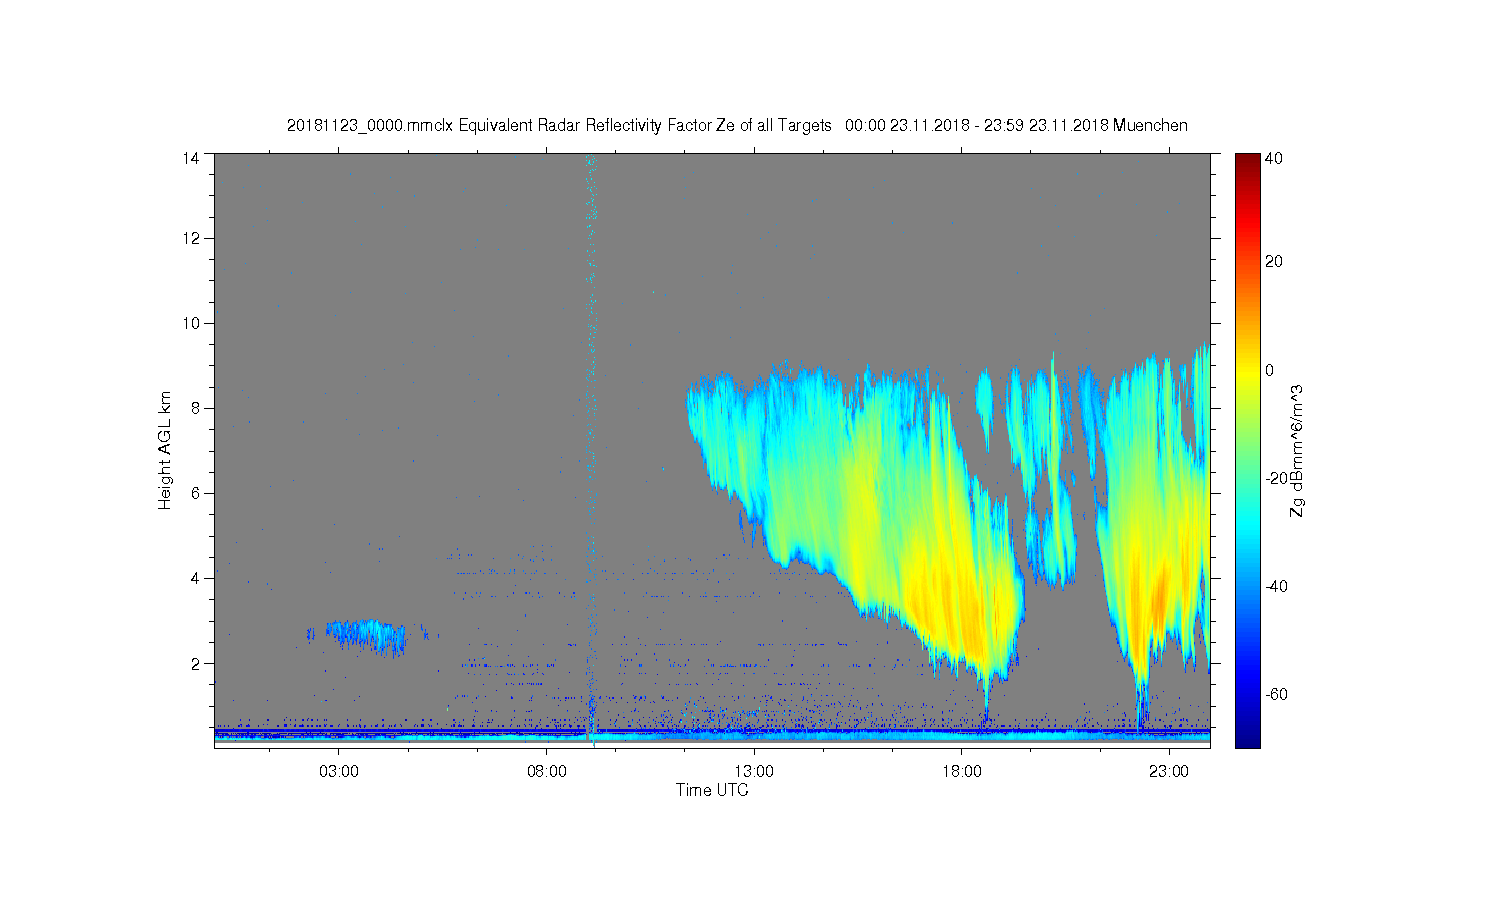Click the colorbar value -20

pyautogui.click(x=1277, y=478)
